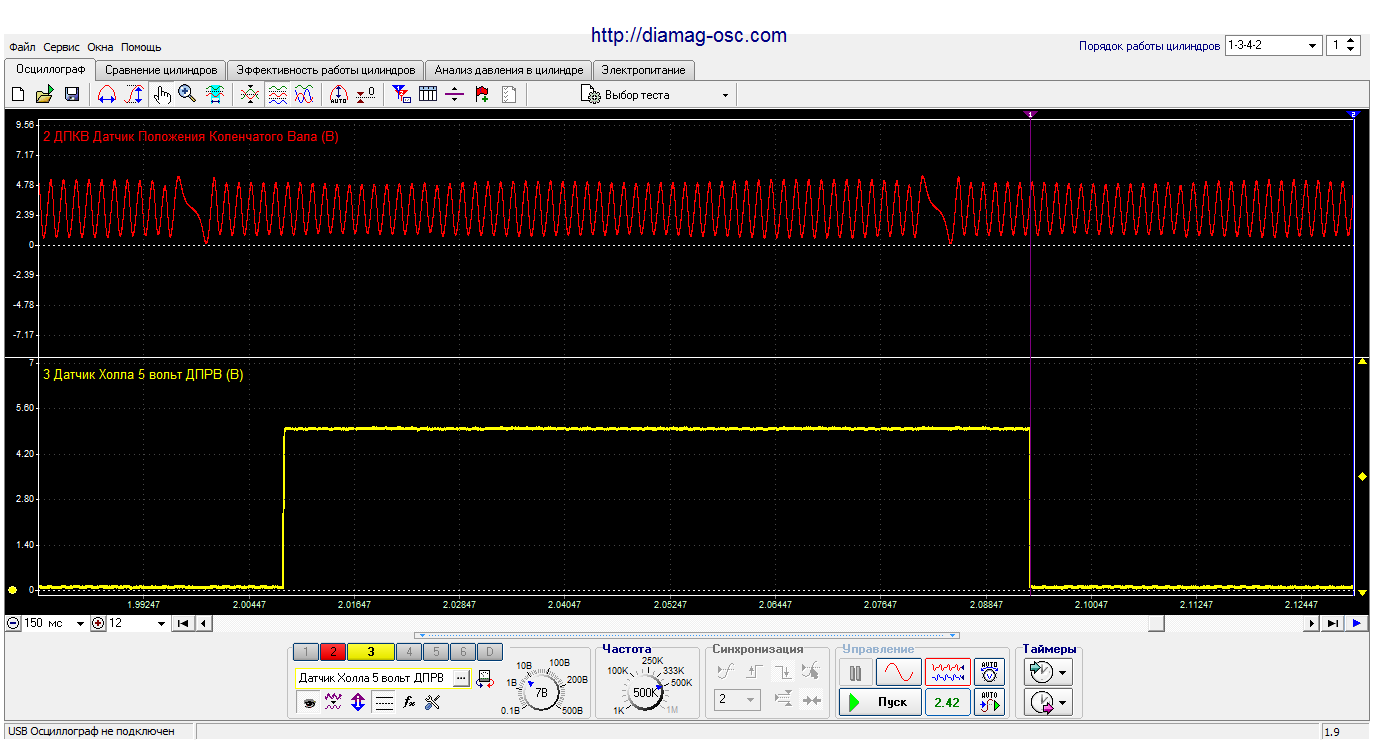Image resolution: width=1382 pixels, height=744 pixels.
Task: Open the filter settings funnel icon
Action: [x=401, y=95]
